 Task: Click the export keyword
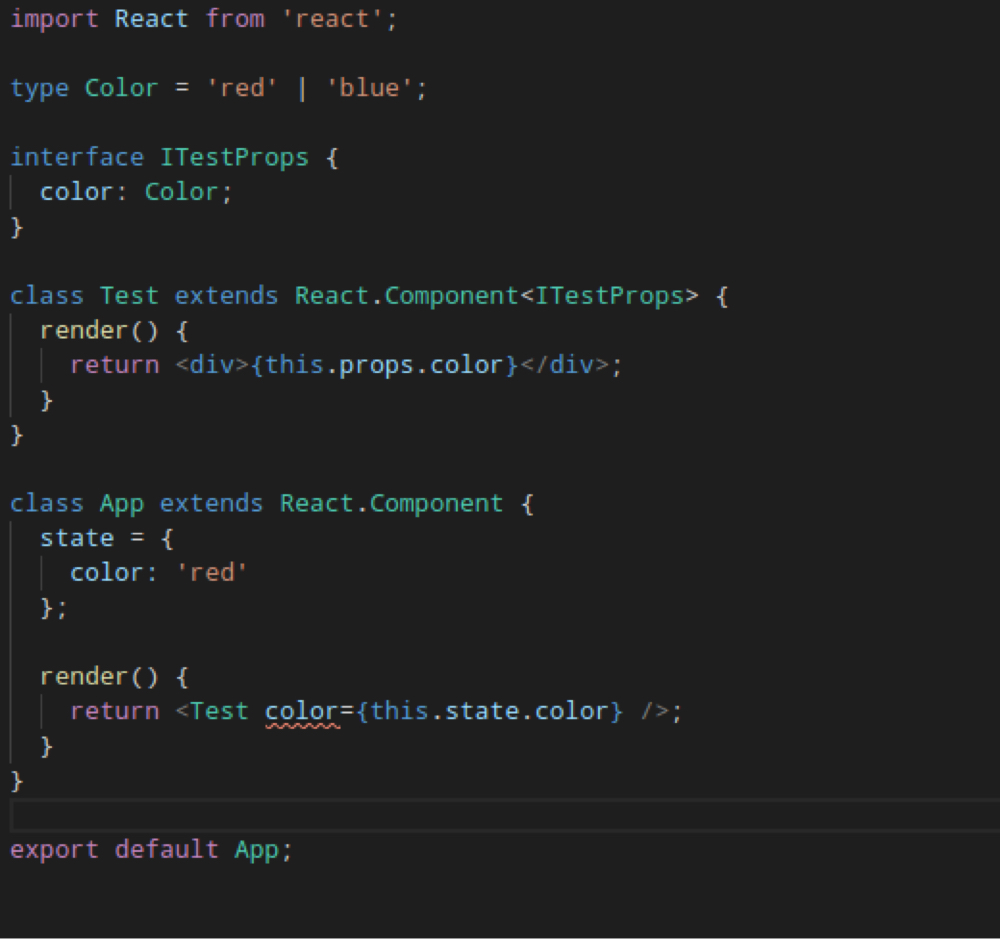[55, 850]
